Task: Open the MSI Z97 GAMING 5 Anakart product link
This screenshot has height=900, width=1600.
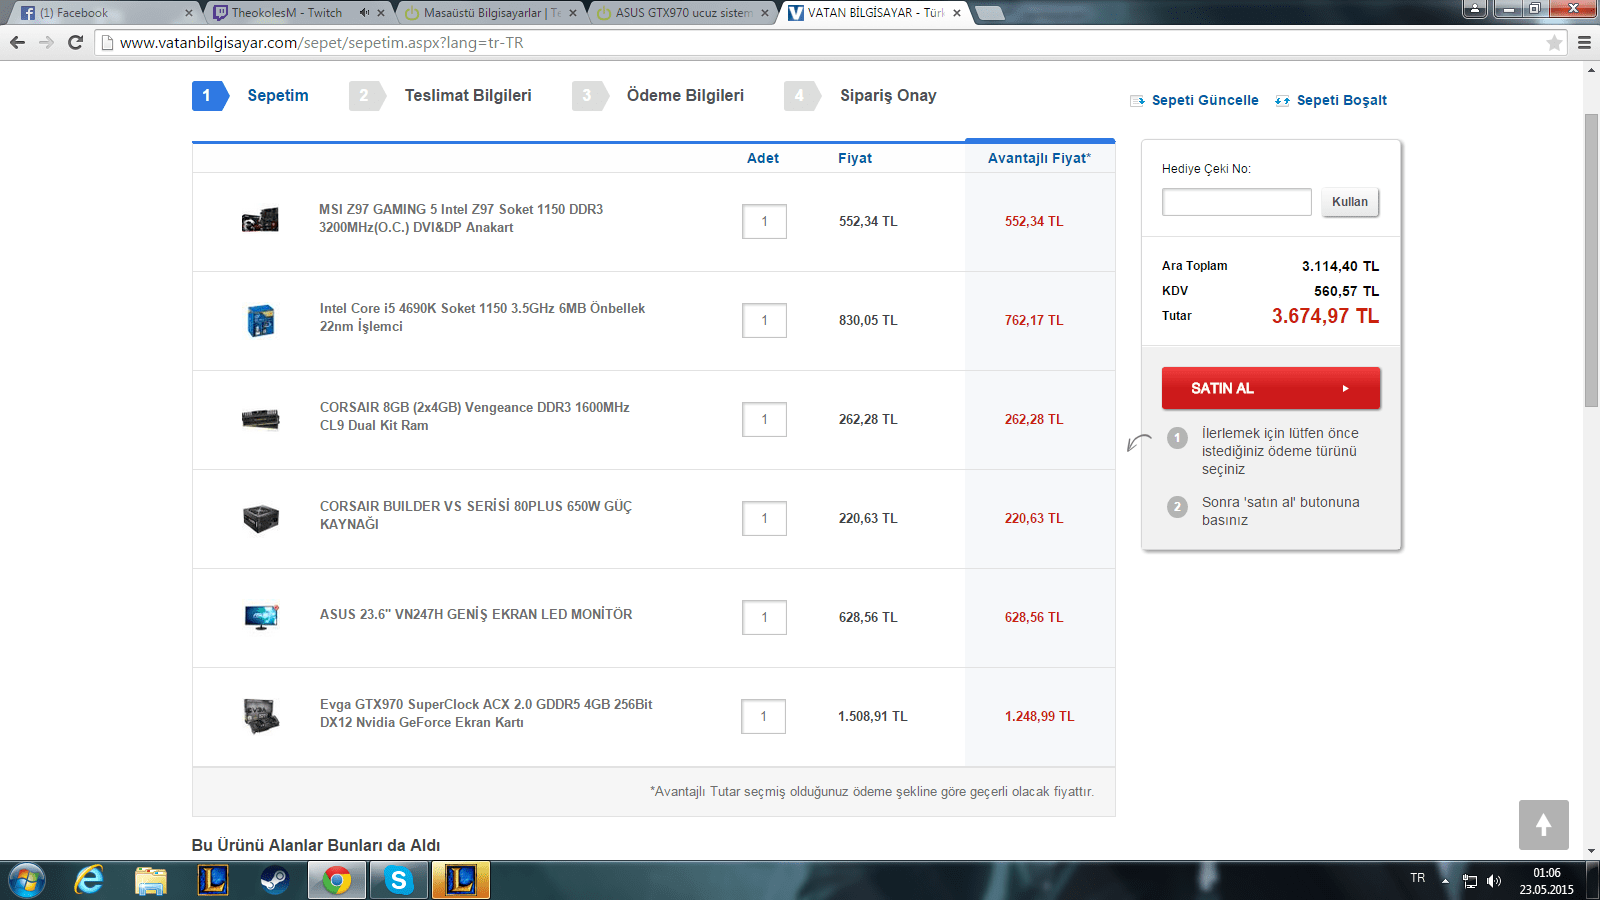Action: pyautogui.click(x=461, y=219)
